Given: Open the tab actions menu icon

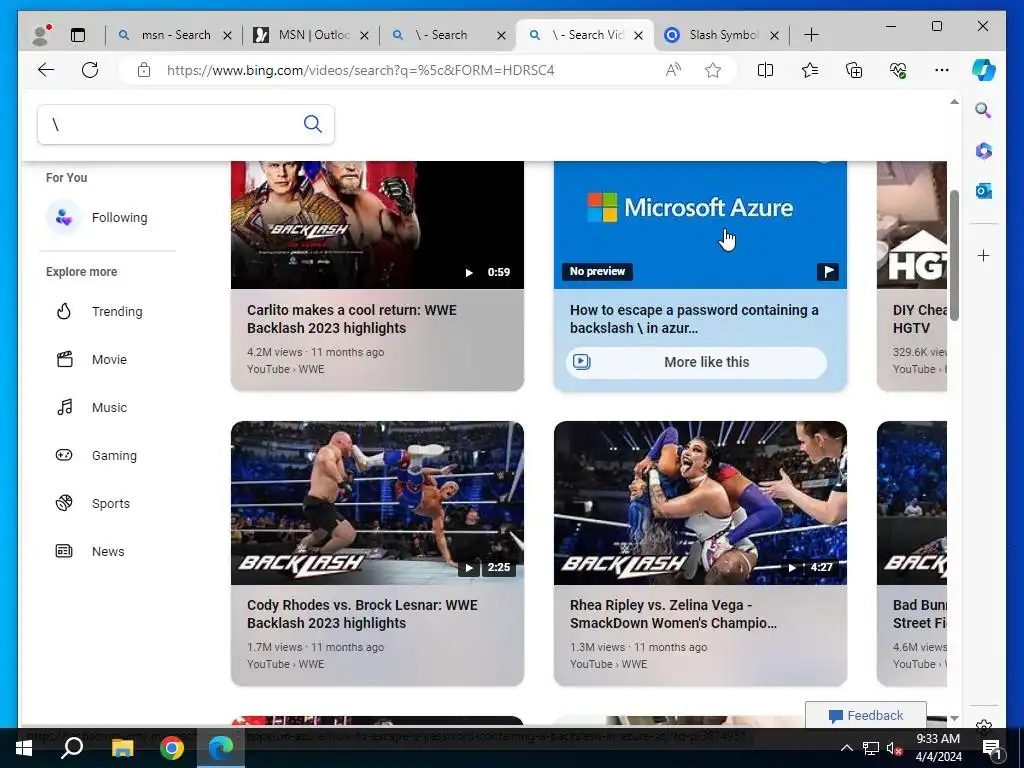Looking at the screenshot, I should pos(78,35).
